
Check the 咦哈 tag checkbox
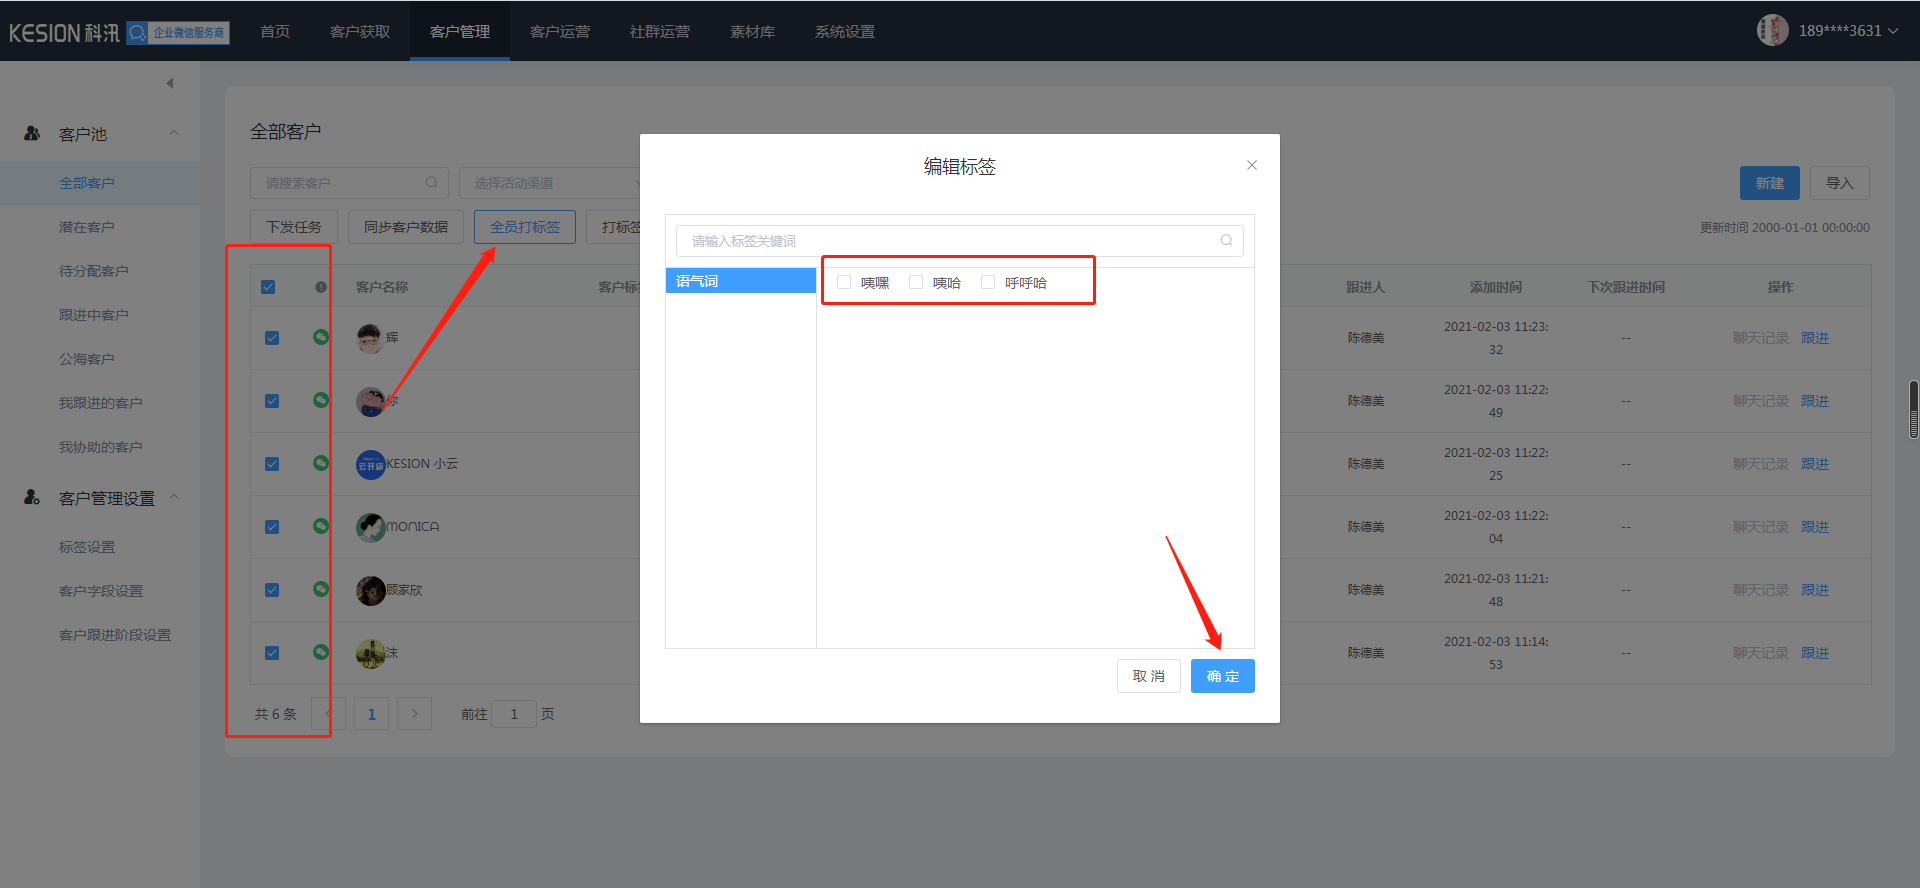click(x=916, y=283)
